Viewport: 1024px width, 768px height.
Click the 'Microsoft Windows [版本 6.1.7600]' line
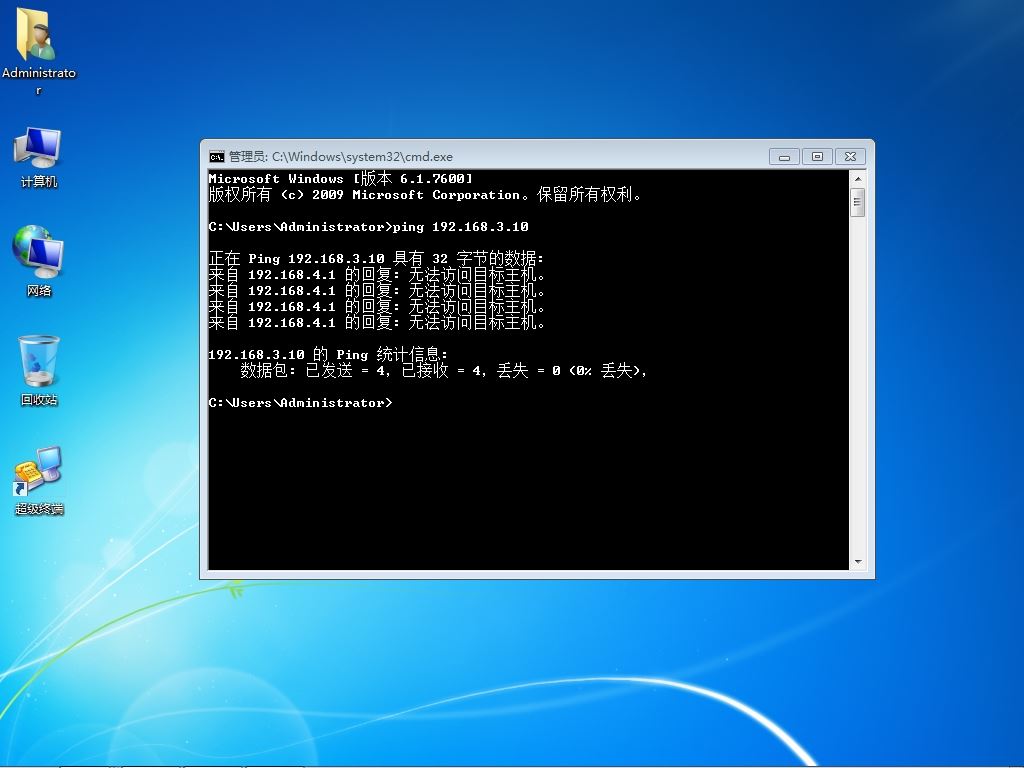[340, 178]
